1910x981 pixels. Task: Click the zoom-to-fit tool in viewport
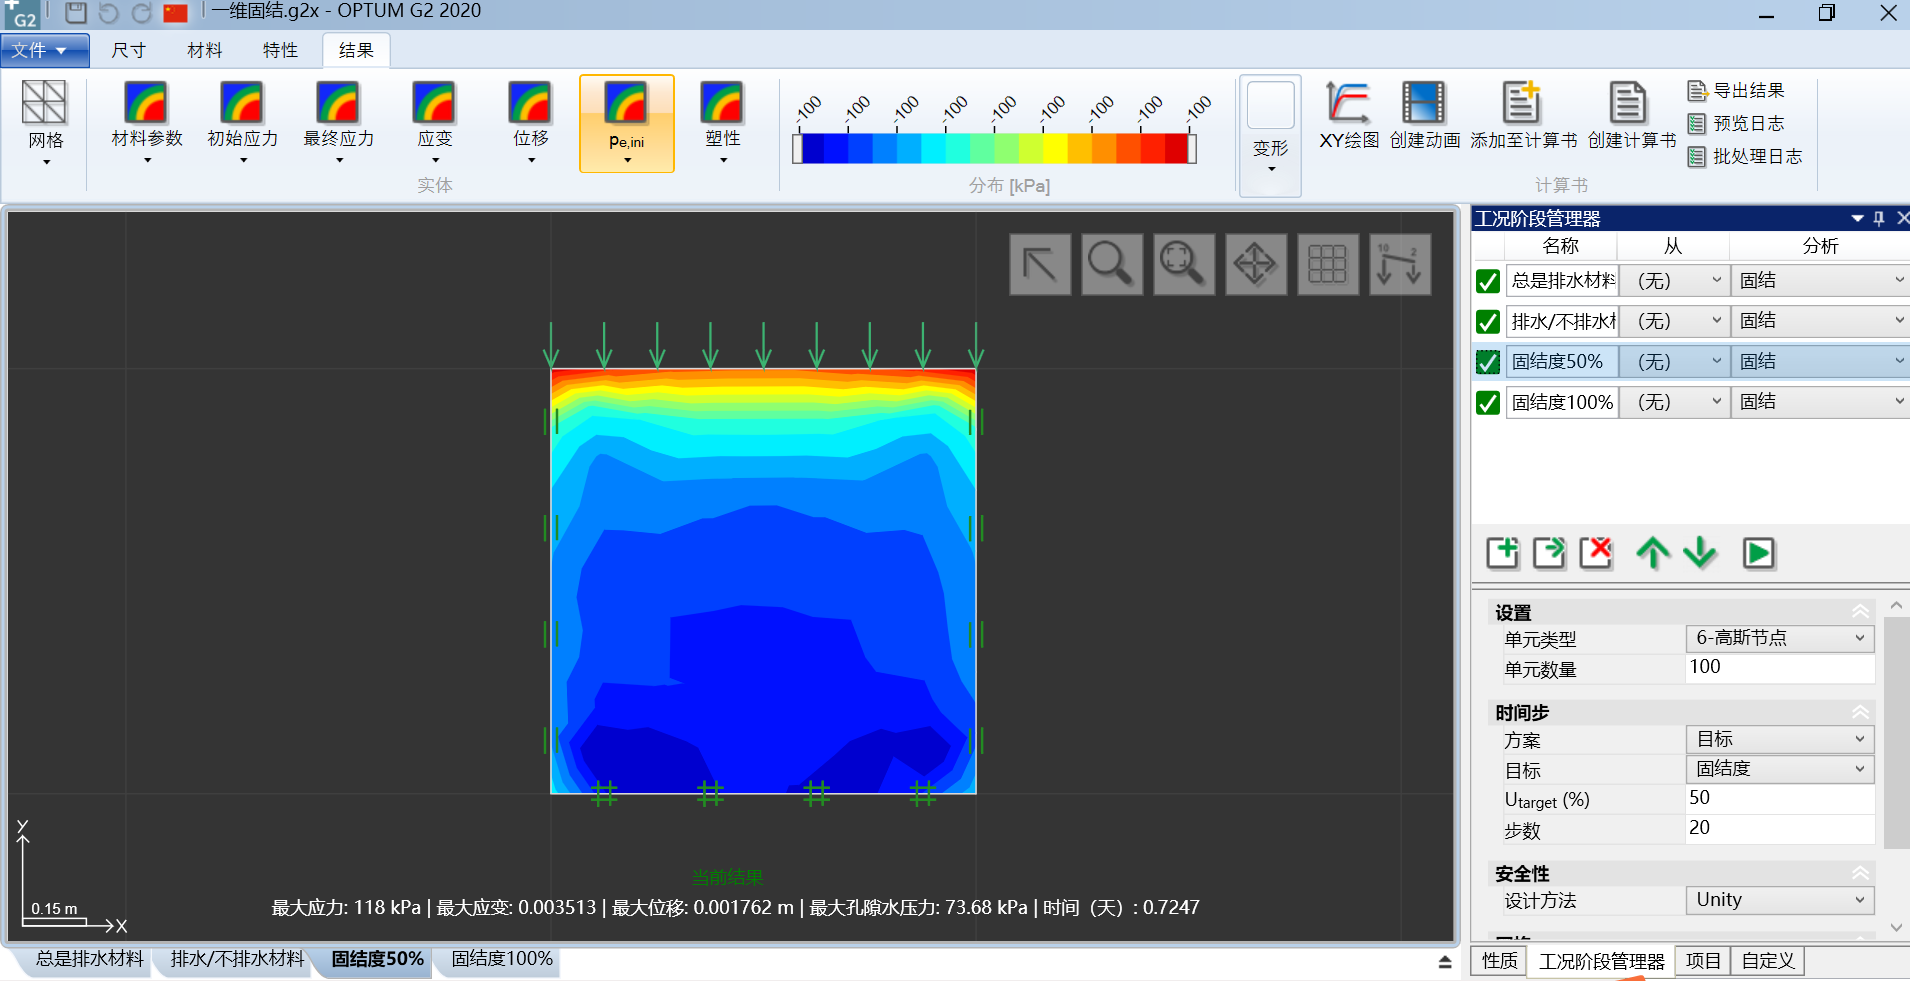pos(1184,265)
